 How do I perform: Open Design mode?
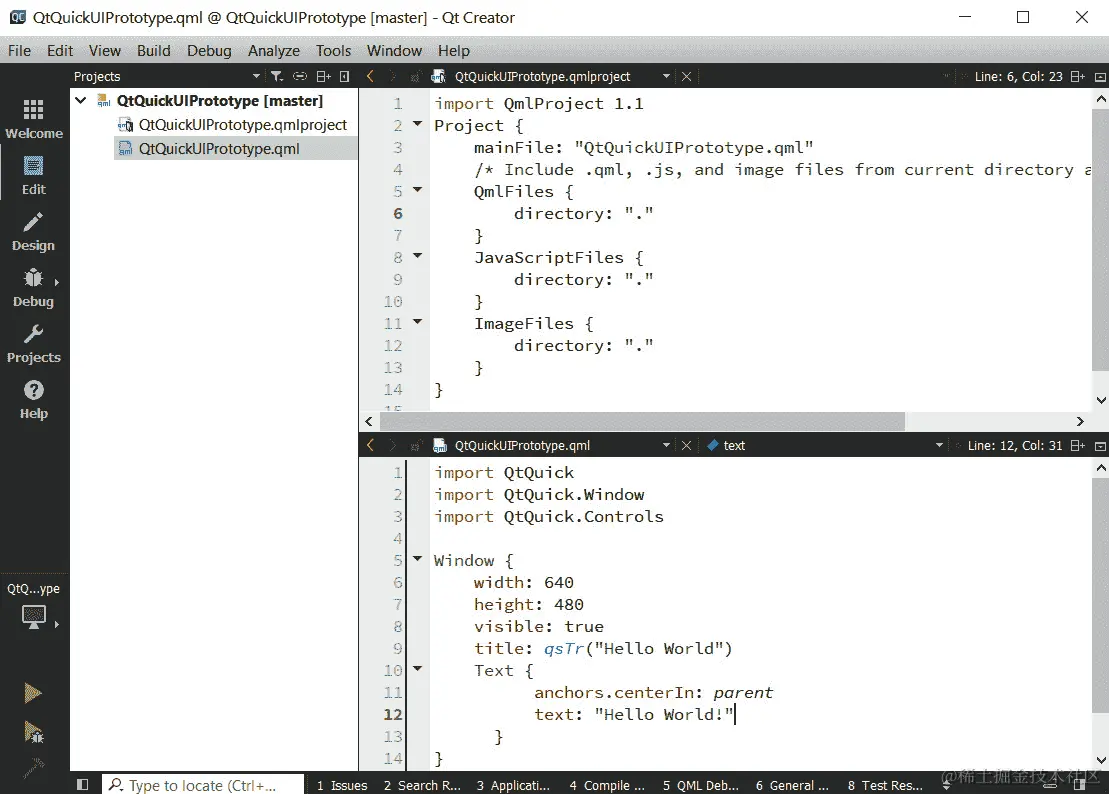[x=33, y=230]
